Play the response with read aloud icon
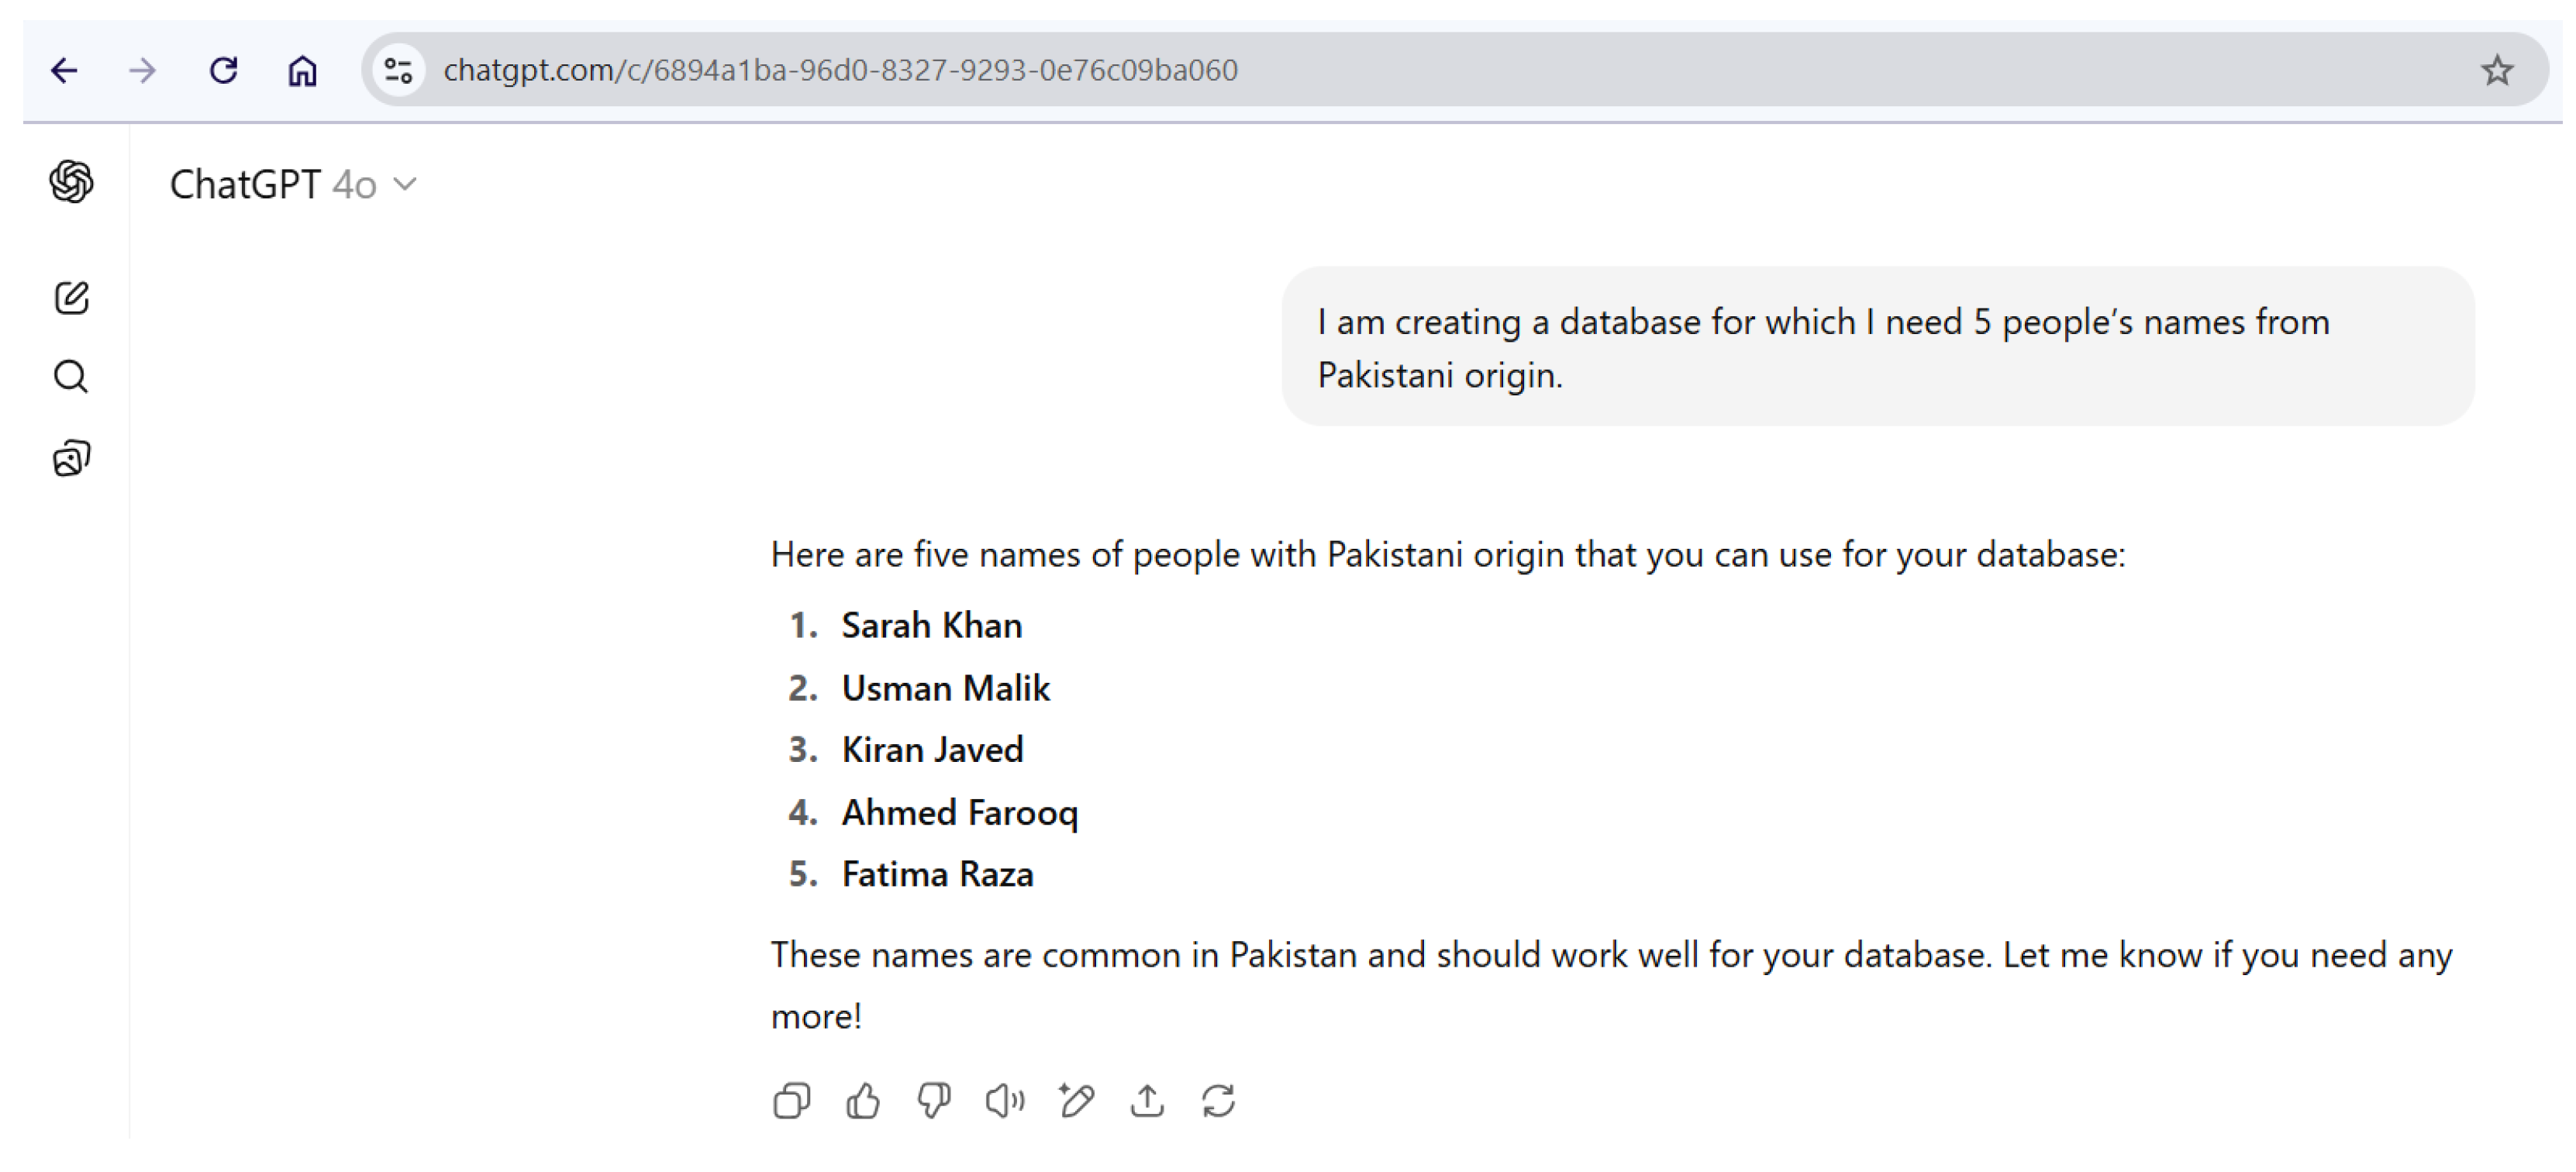The height and width of the screenshot is (1172, 2576). 1004,1101
